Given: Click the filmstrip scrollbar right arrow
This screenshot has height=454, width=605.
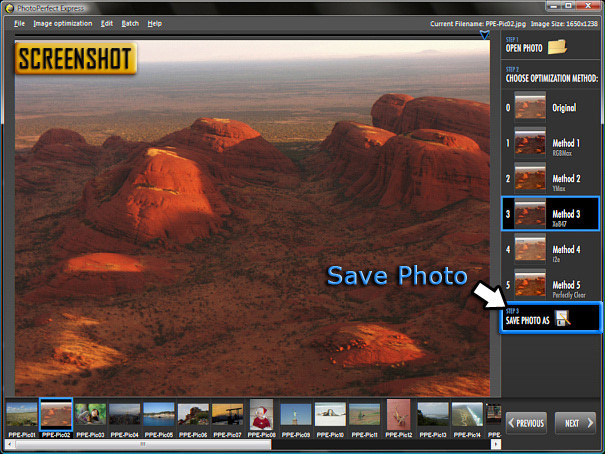Looking at the screenshot, I should click(496, 445).
